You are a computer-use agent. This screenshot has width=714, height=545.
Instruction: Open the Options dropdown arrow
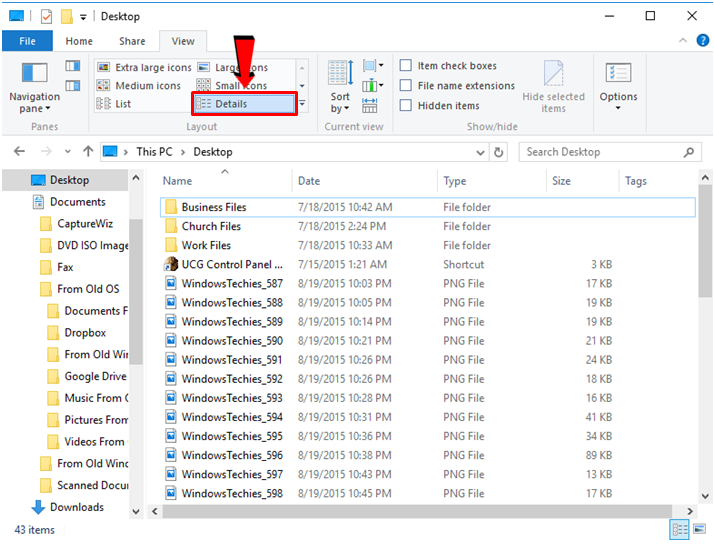[x=618, y=108]
